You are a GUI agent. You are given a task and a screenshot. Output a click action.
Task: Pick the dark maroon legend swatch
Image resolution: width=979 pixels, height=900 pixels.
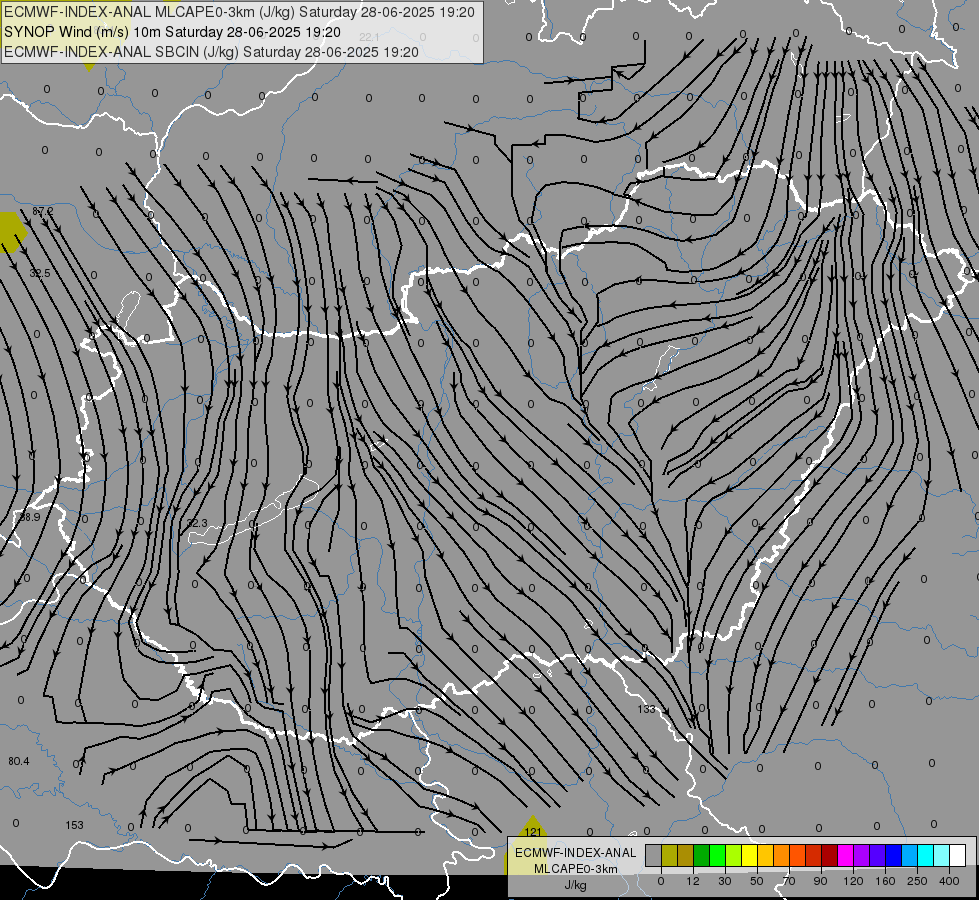tap(830, 855)
